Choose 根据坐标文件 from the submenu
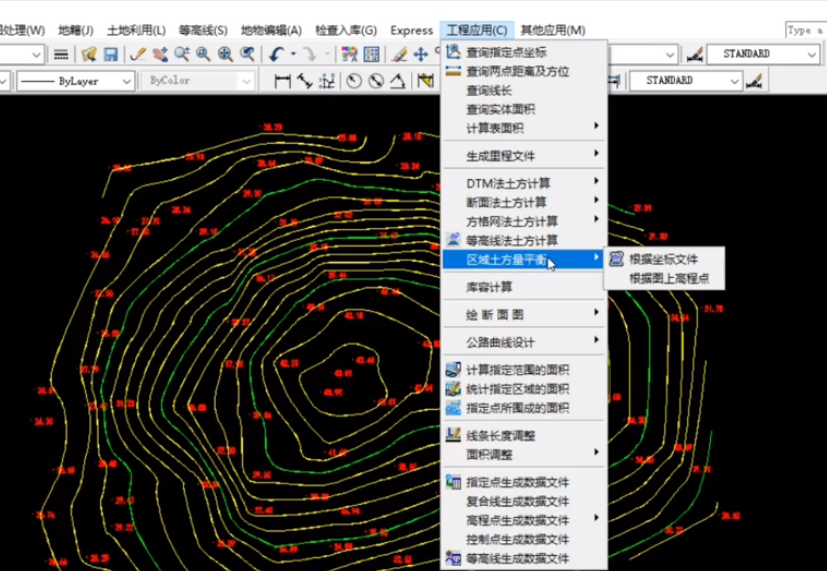827x571 pixels. 663,260
